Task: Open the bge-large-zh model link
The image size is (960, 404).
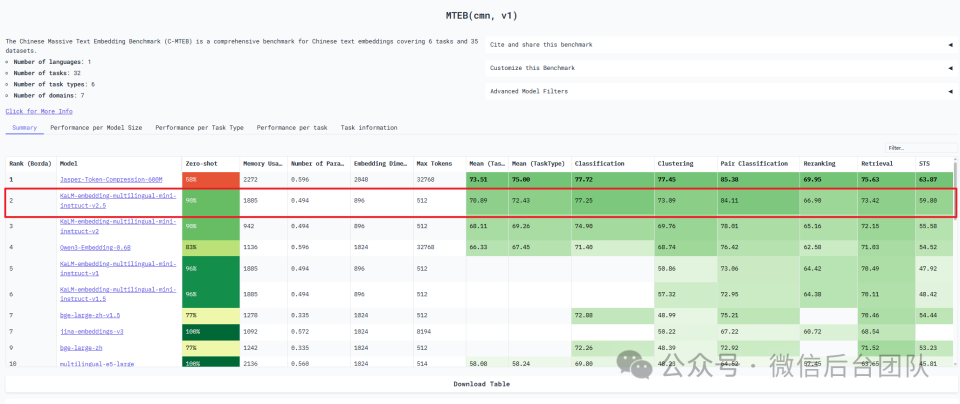Action: click(x=81, y=347)
